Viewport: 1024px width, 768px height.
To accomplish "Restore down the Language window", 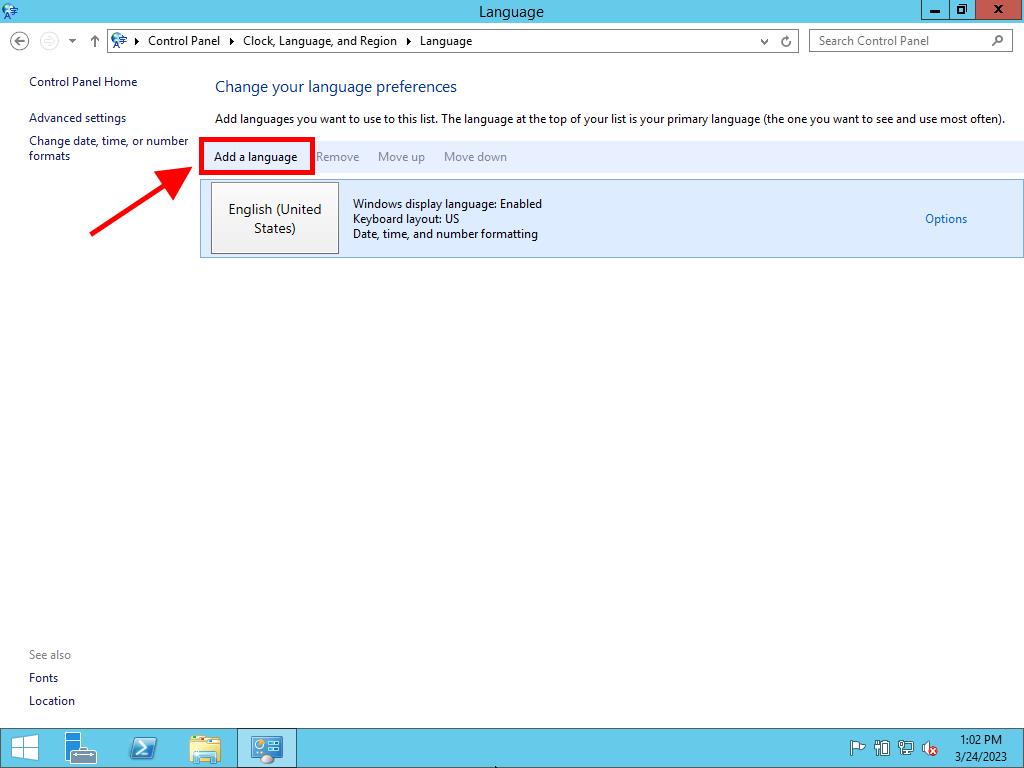I will point(962,10).
